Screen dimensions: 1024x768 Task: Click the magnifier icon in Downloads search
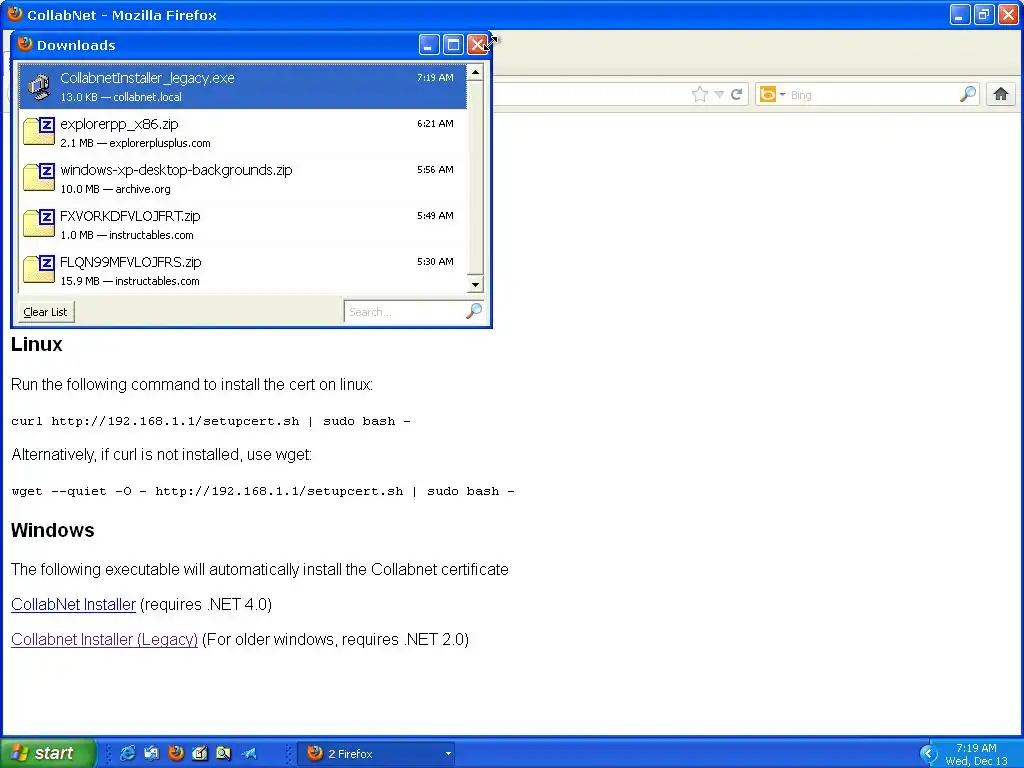[x=474, y=311]
